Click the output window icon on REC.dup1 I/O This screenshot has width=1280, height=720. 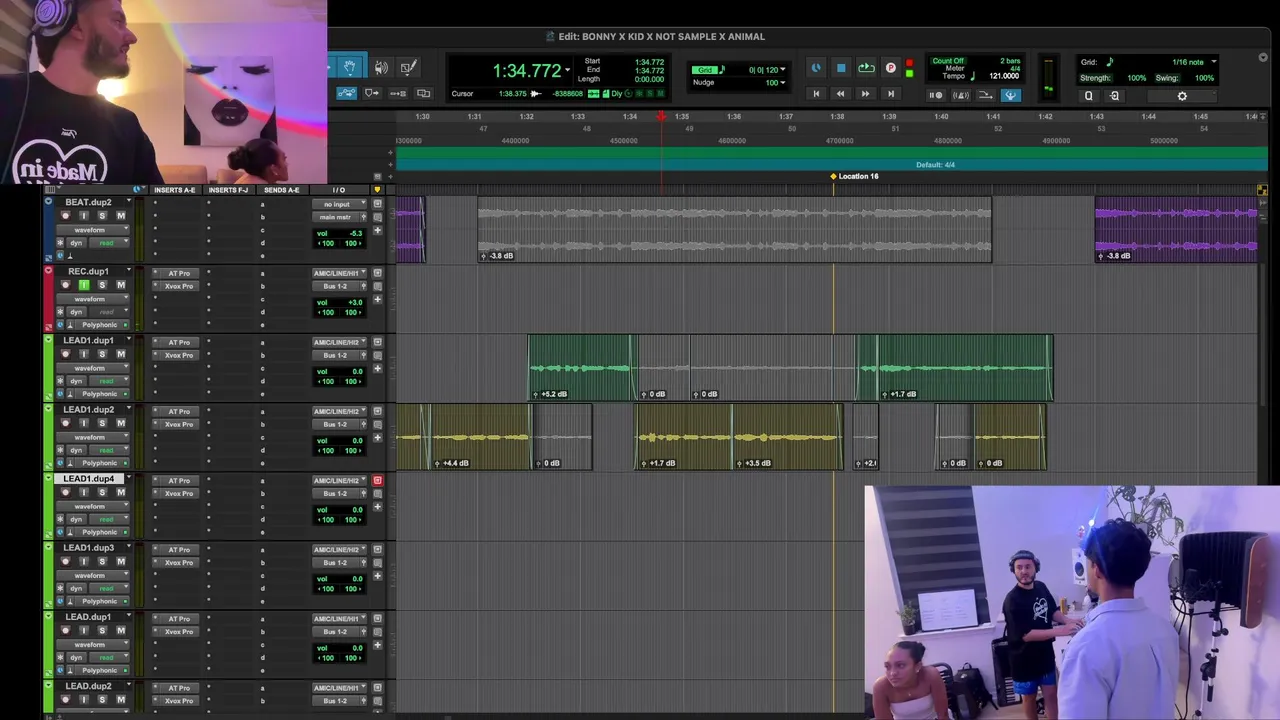[377, 273]
